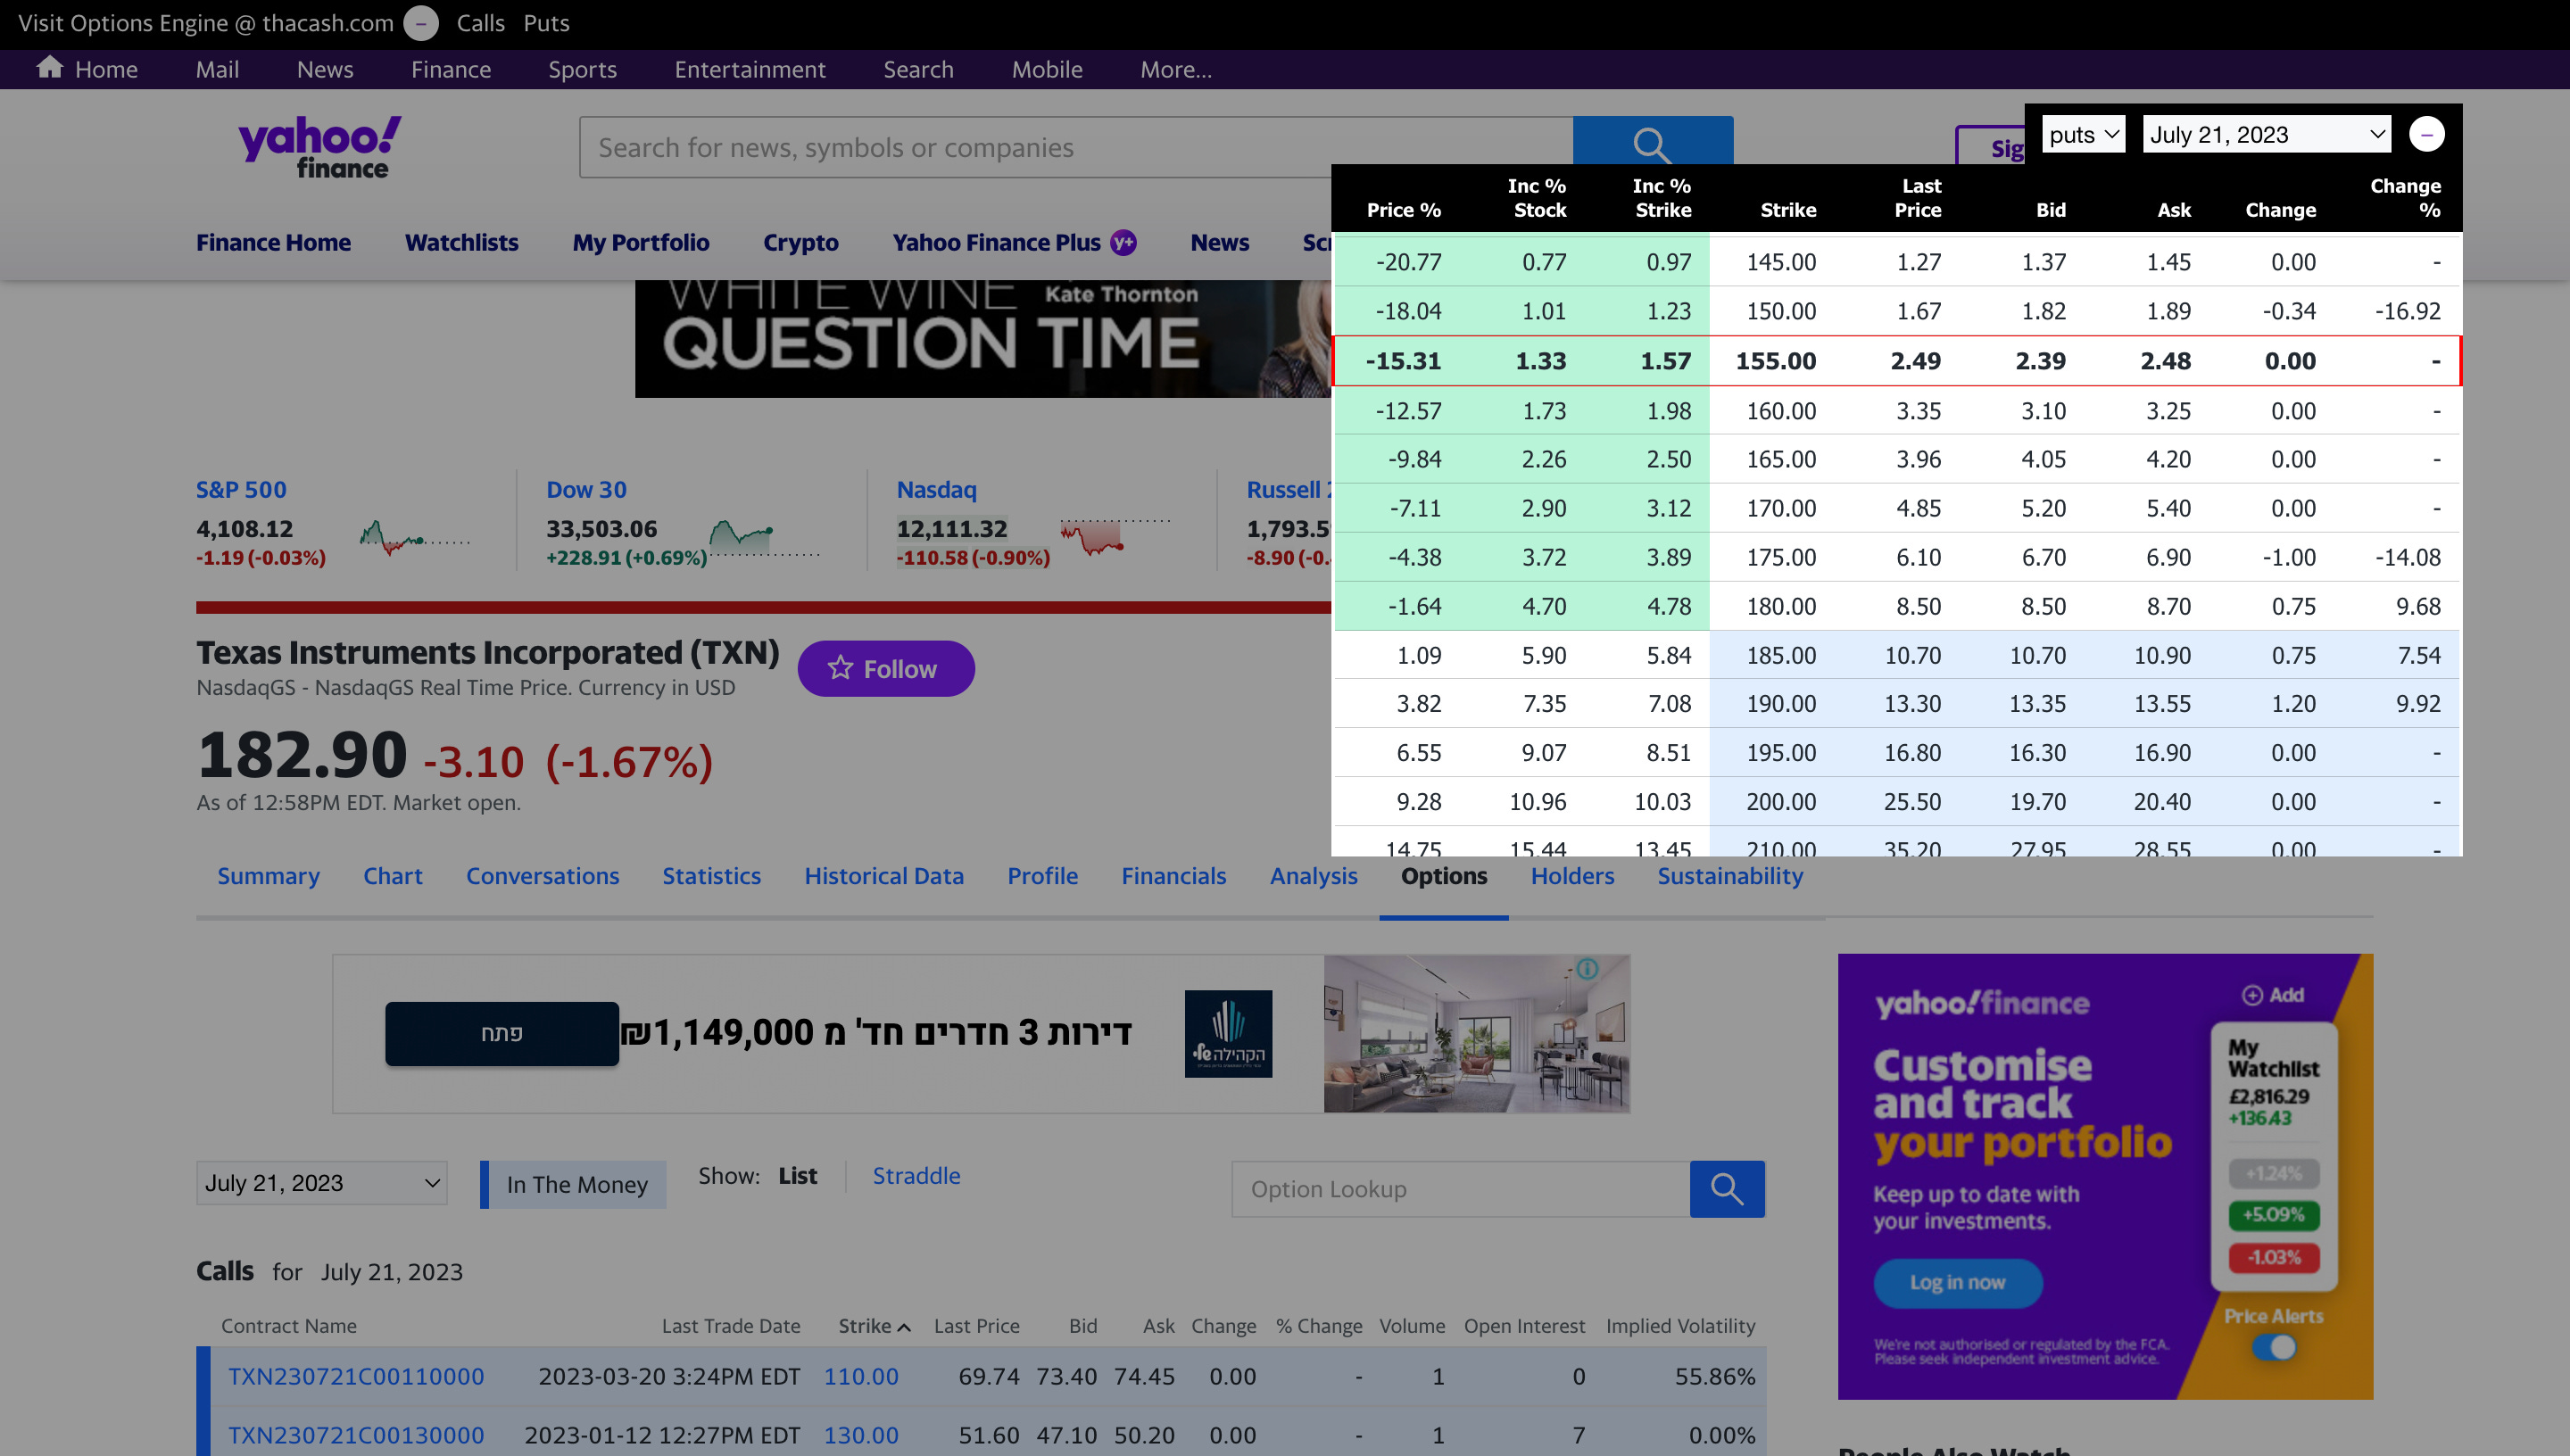The height and width of the screenshot is (1456, 2570).
Task: Click the apartment photo in ad
Action: [1476, 1033]
